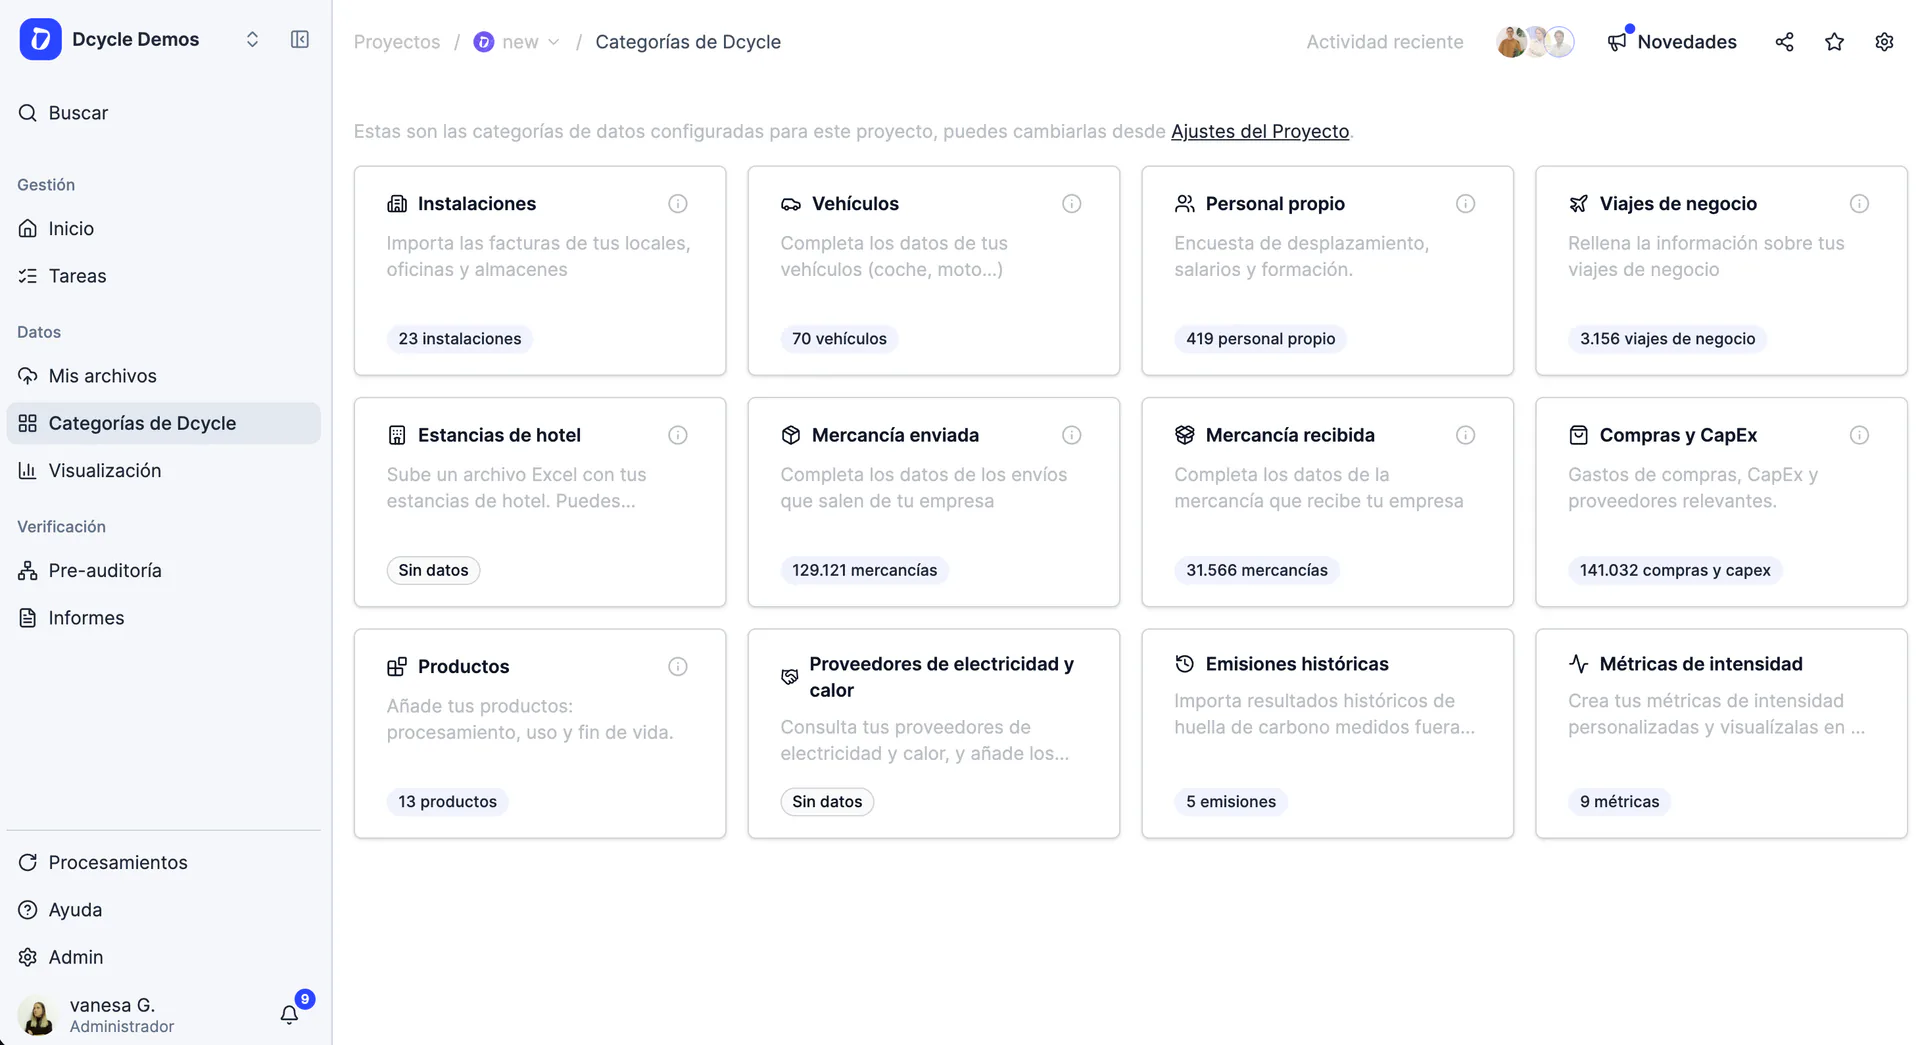
Task: Open notifications bell icon
Action: [x=289, y=1015]
